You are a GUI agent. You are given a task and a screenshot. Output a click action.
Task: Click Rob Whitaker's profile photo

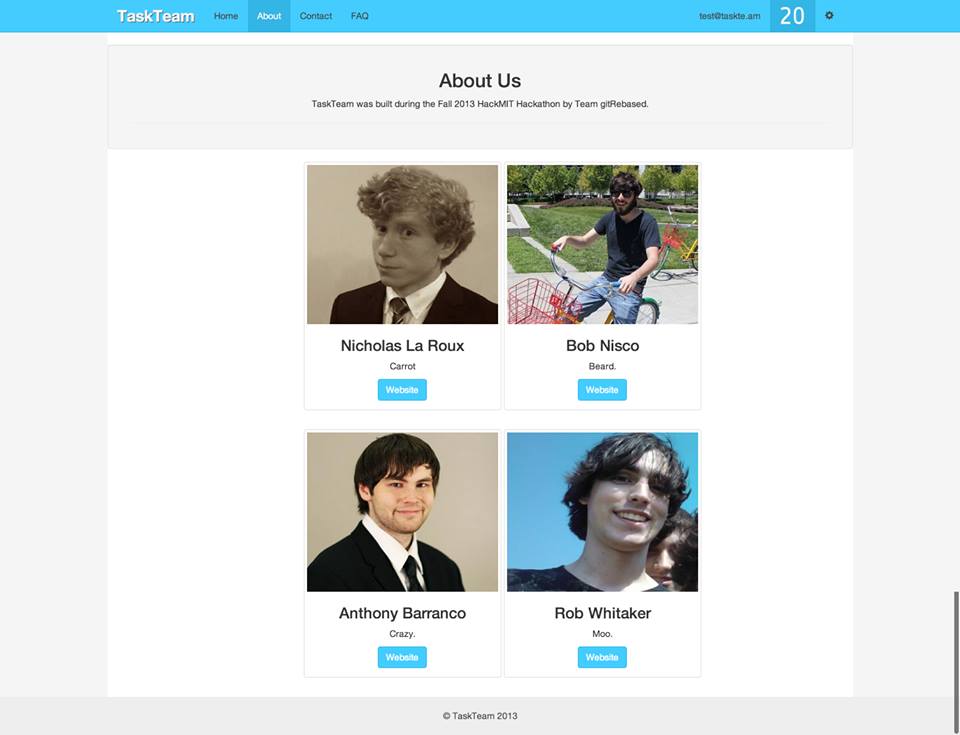coord(602,512)
